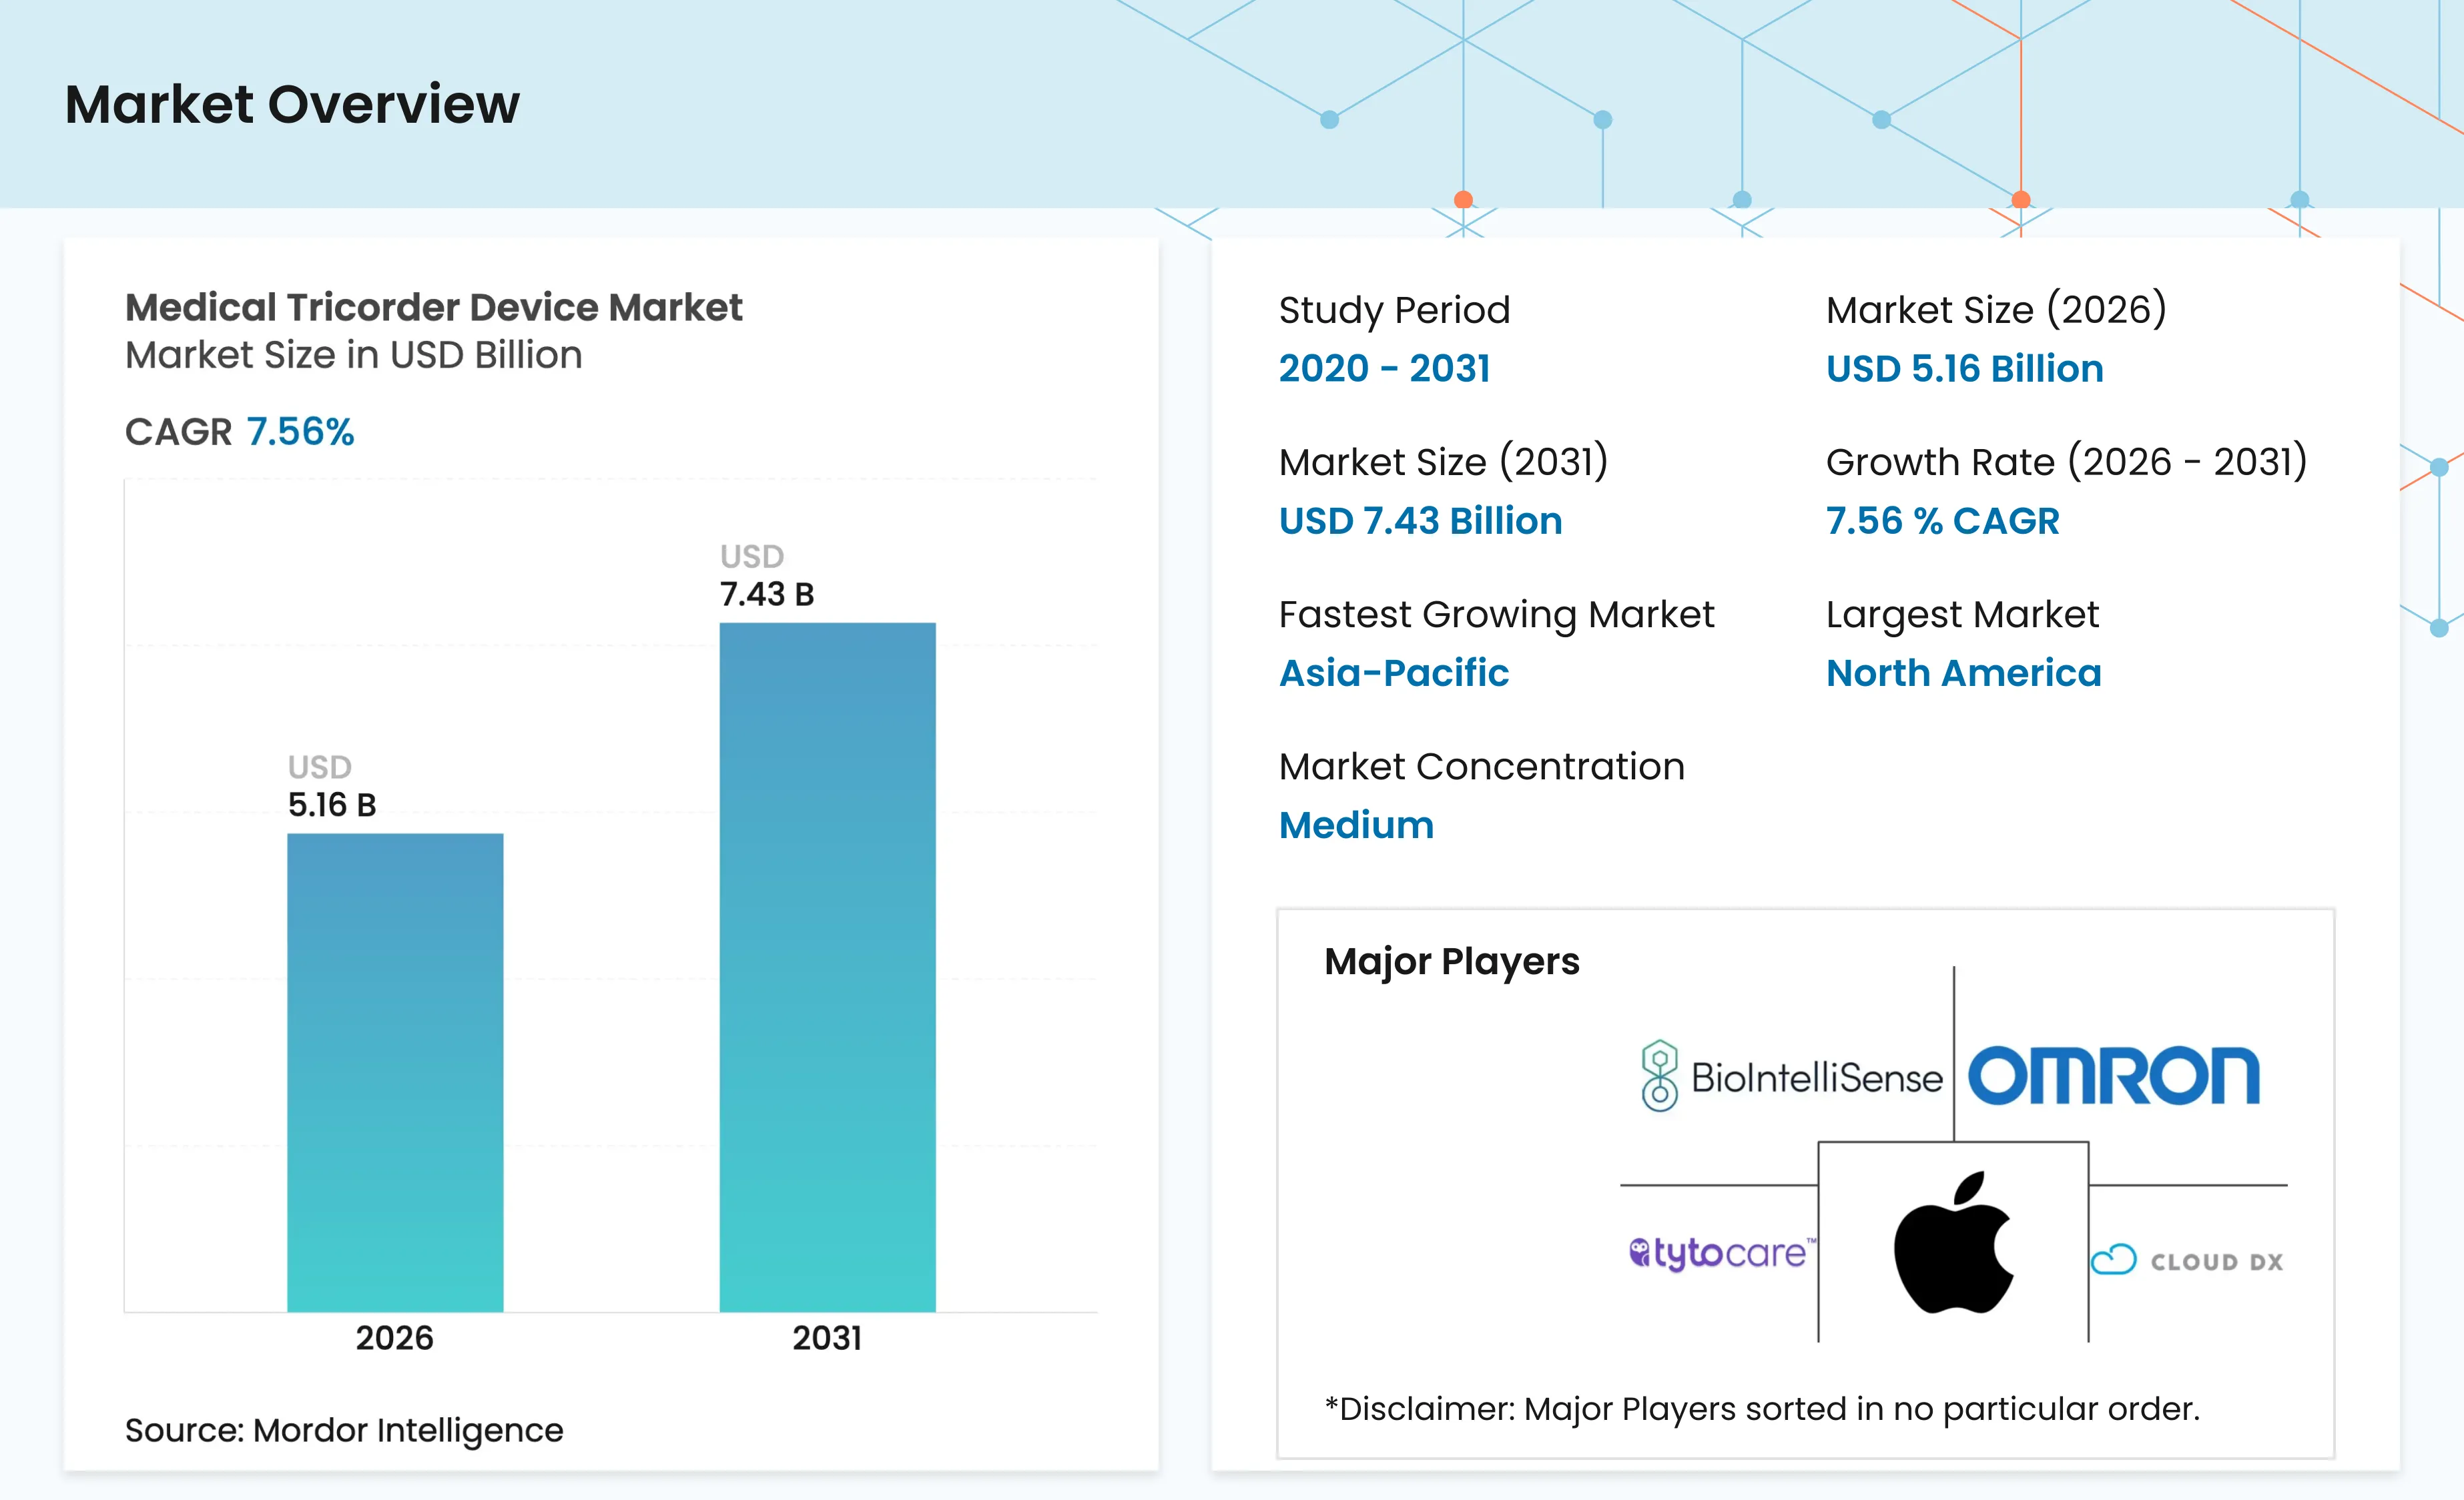Click the 2026 market size bar
Viewport: 2464px width, 1500px height.
[x=395, y=1072]
